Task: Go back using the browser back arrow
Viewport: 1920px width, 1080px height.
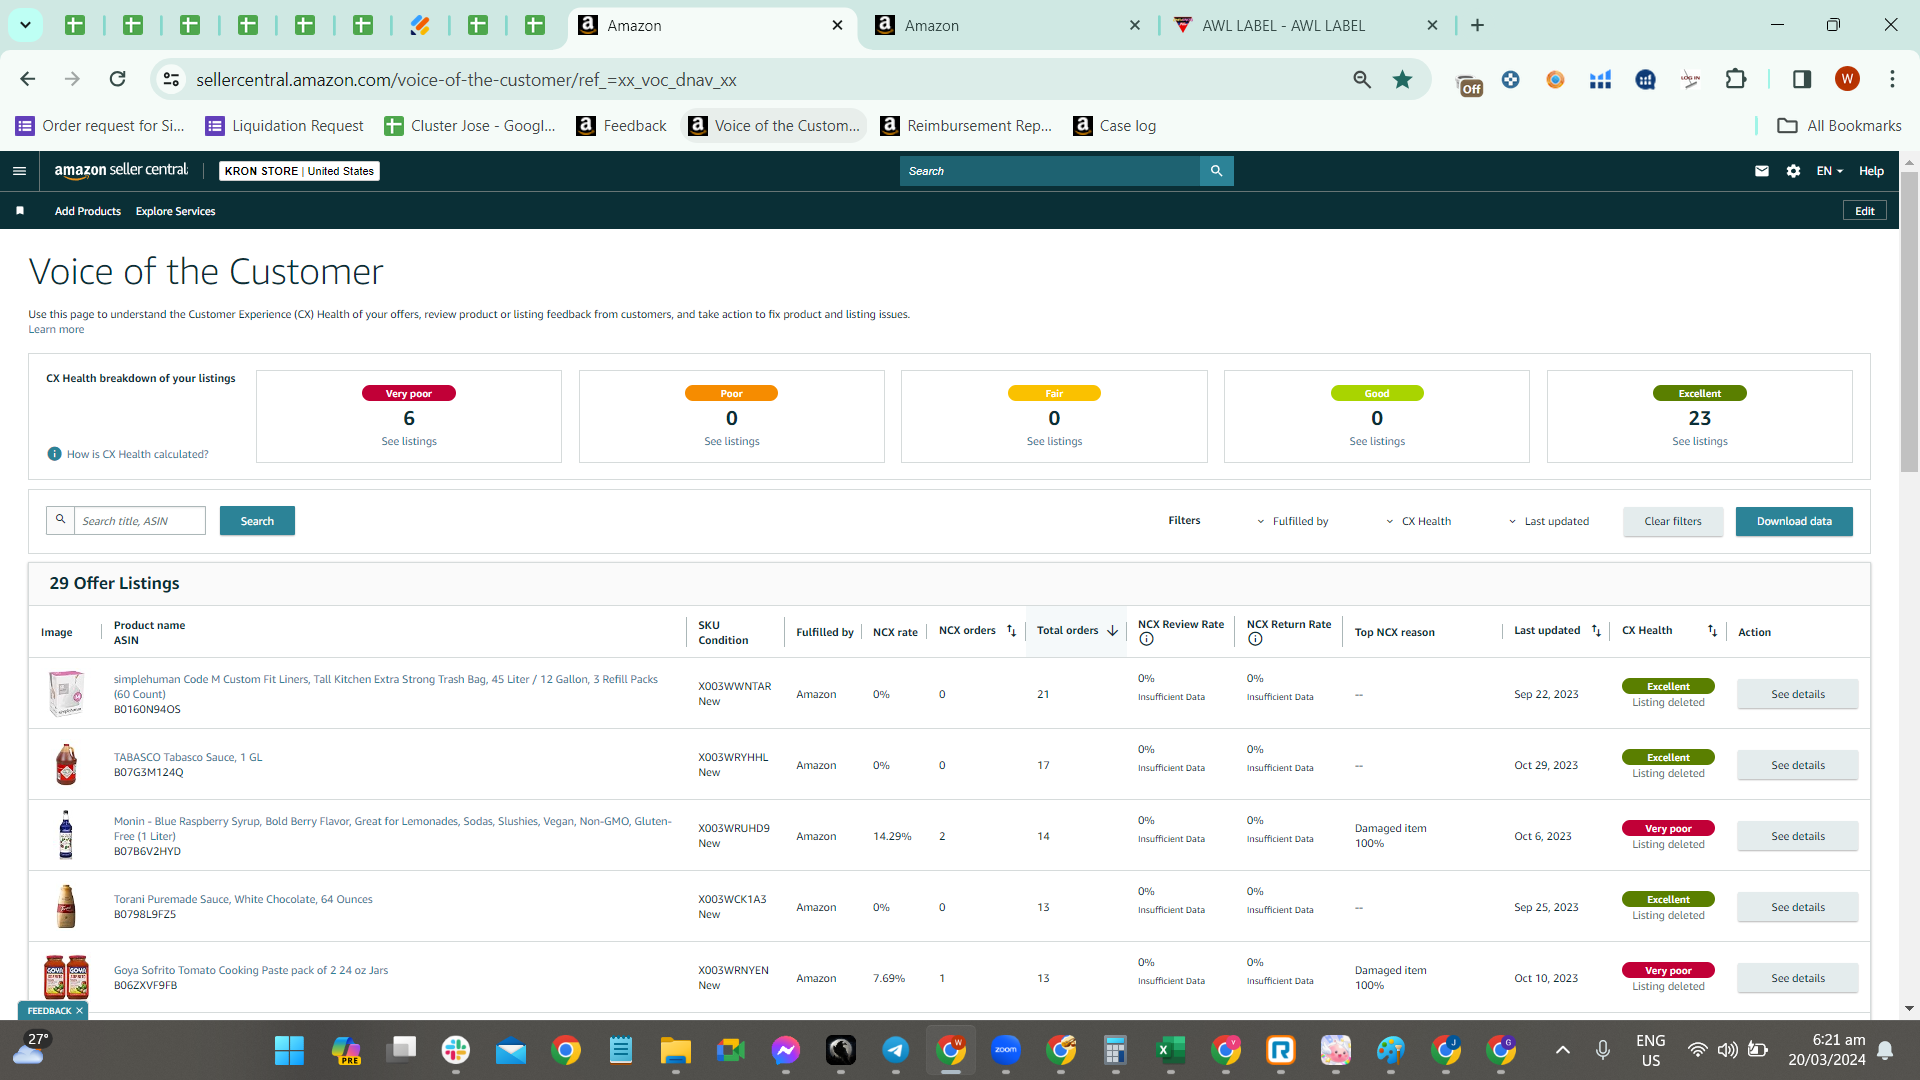Action: (x=28, y=79)
